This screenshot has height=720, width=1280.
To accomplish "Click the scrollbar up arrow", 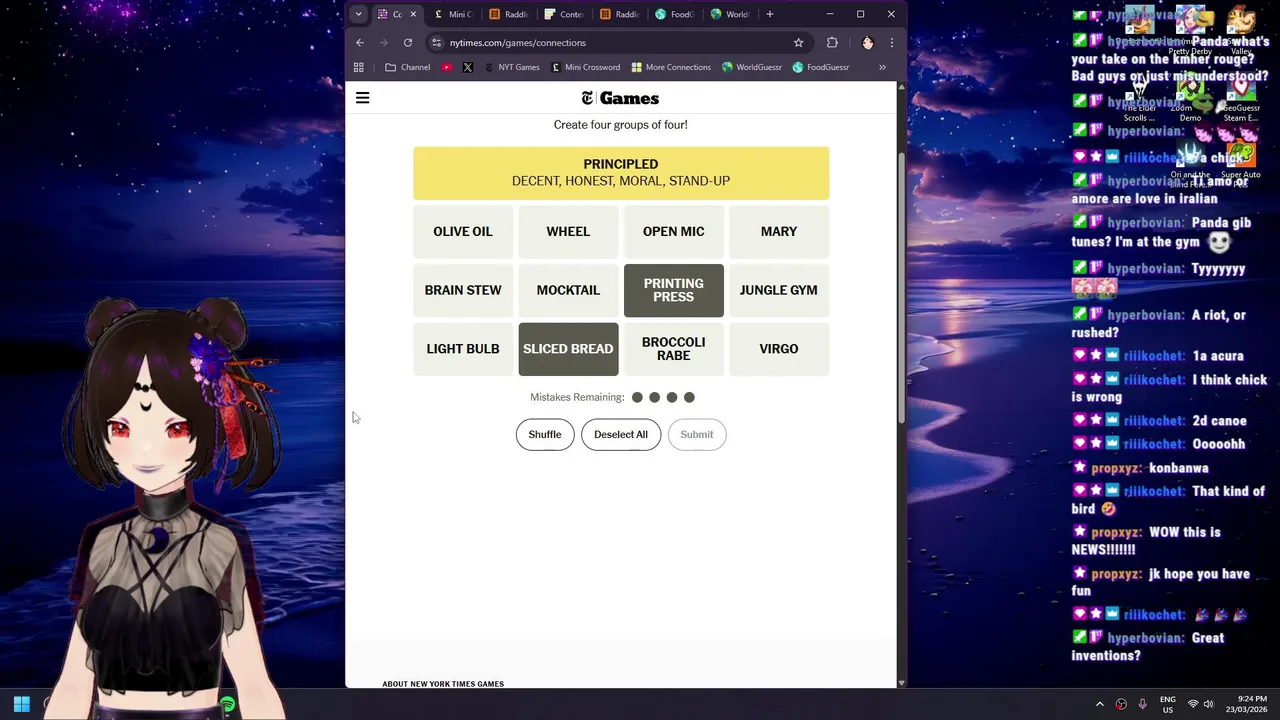I will 902,87.
